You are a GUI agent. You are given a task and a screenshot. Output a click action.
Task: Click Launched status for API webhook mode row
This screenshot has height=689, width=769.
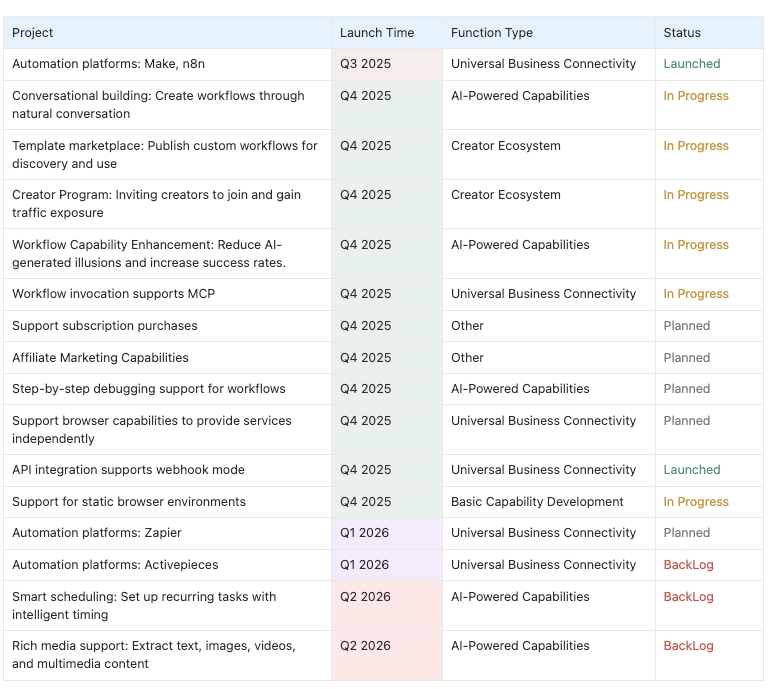(x=691, y=470)
